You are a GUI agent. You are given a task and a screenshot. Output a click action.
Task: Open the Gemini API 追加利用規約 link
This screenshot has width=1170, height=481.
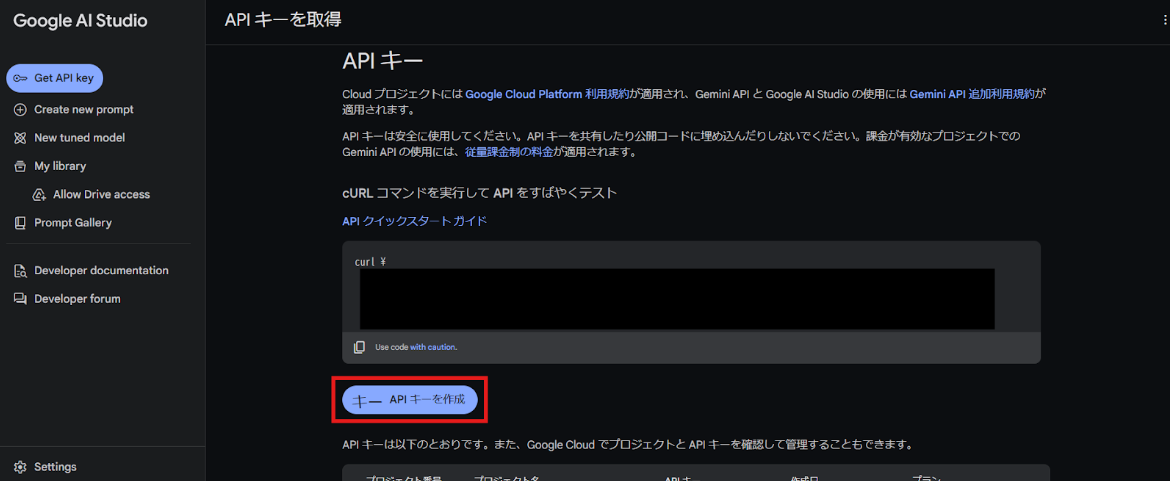tap(971, 94)
